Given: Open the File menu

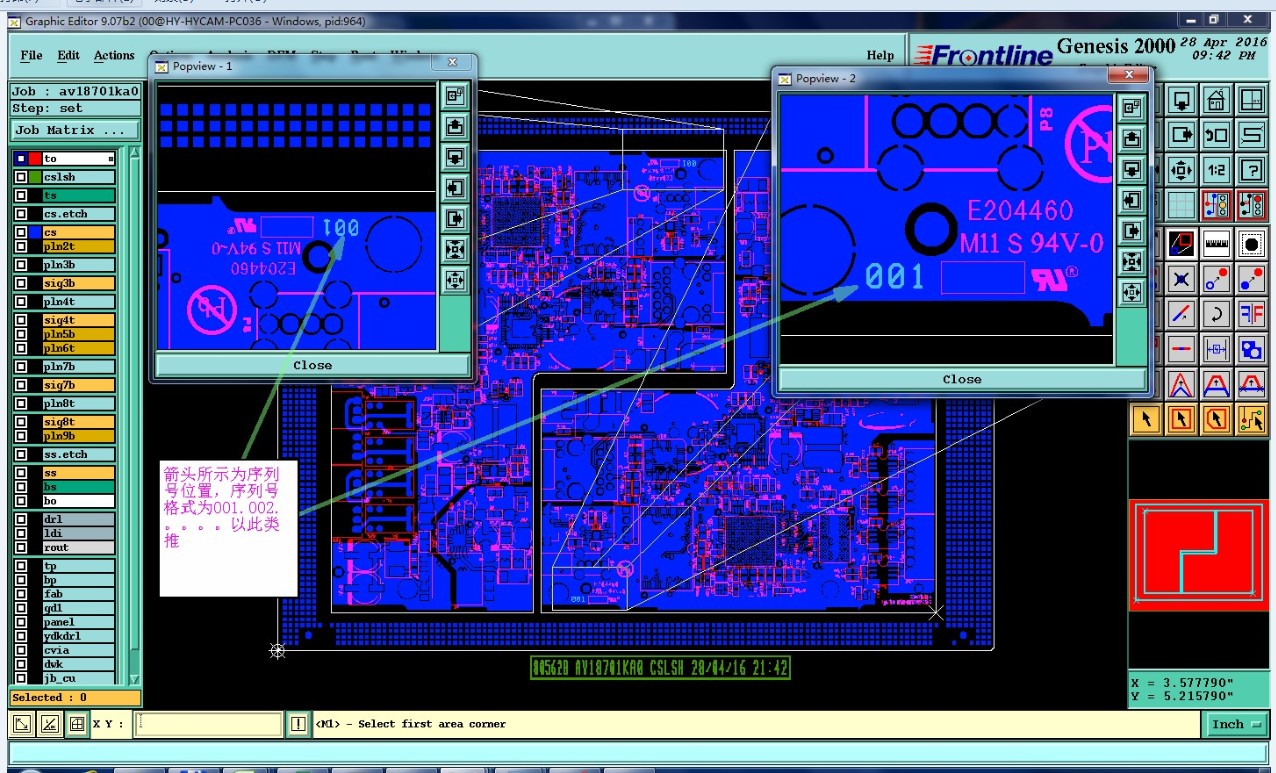Looking at the screenshot, I should pyautogui.click(x=31, y=55).
